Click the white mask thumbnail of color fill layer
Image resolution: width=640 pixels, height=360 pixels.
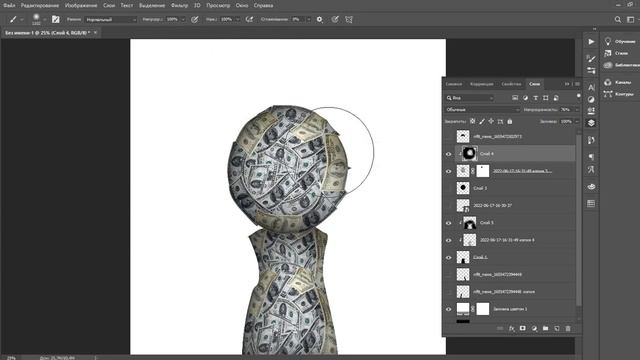[483, 309]
